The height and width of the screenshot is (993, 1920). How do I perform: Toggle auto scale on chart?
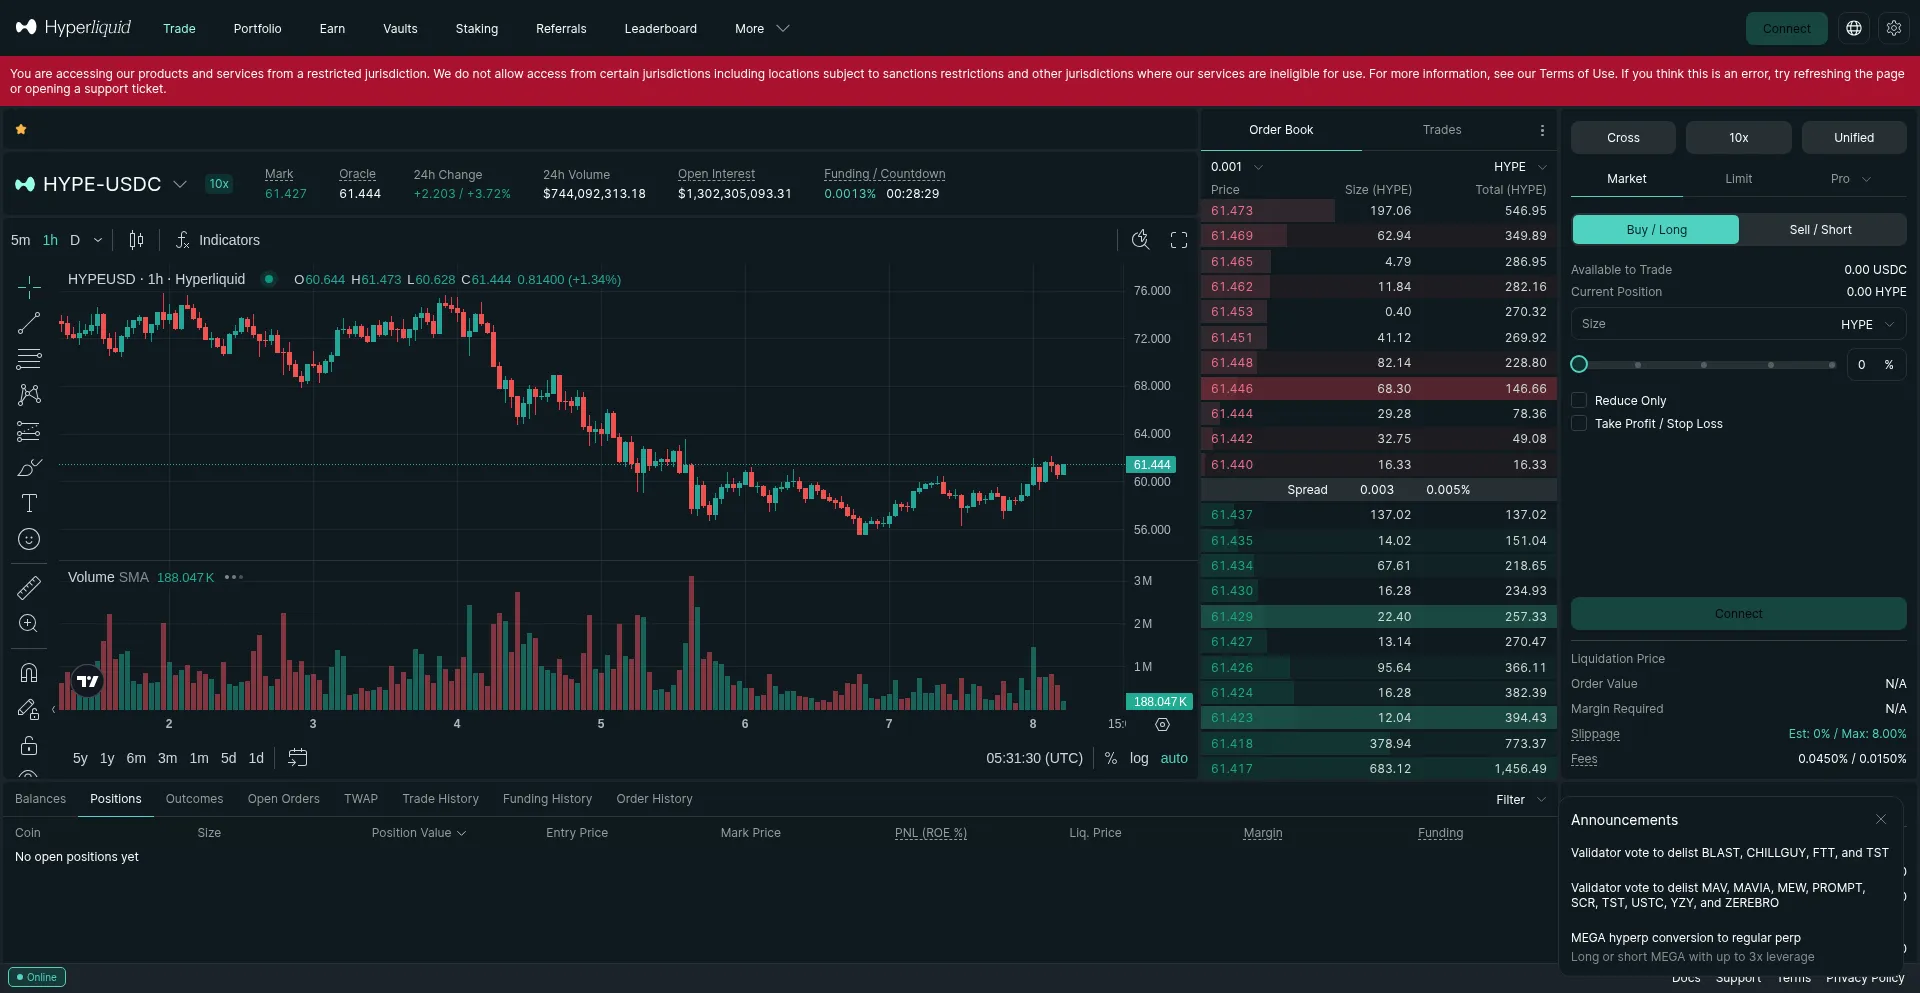click(1174, 758)
